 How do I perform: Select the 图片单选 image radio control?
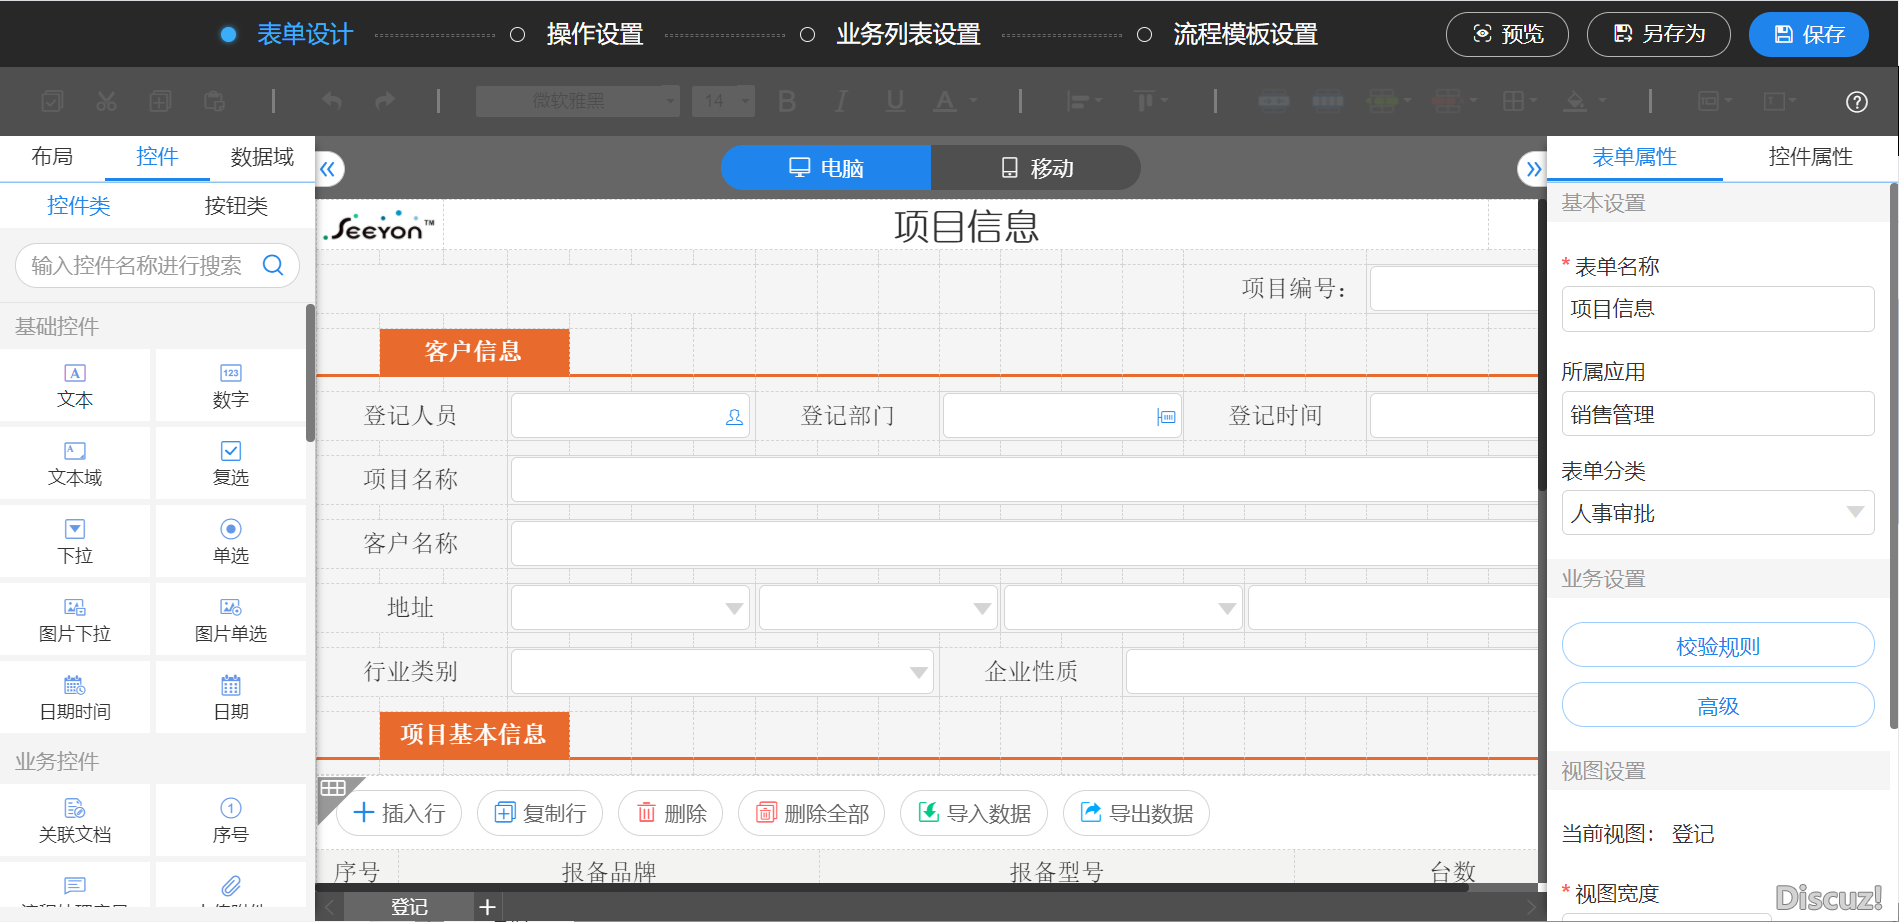point(231,620)
